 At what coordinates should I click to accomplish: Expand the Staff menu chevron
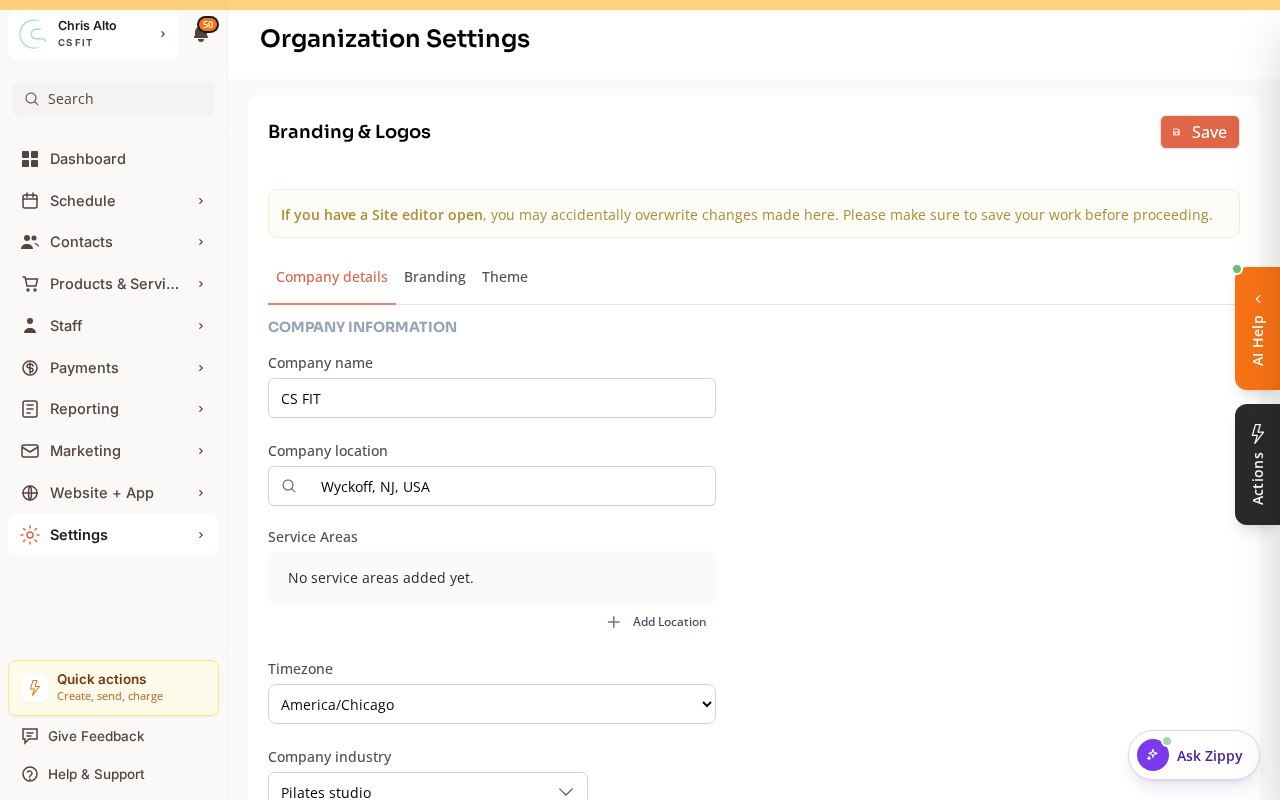201,326
